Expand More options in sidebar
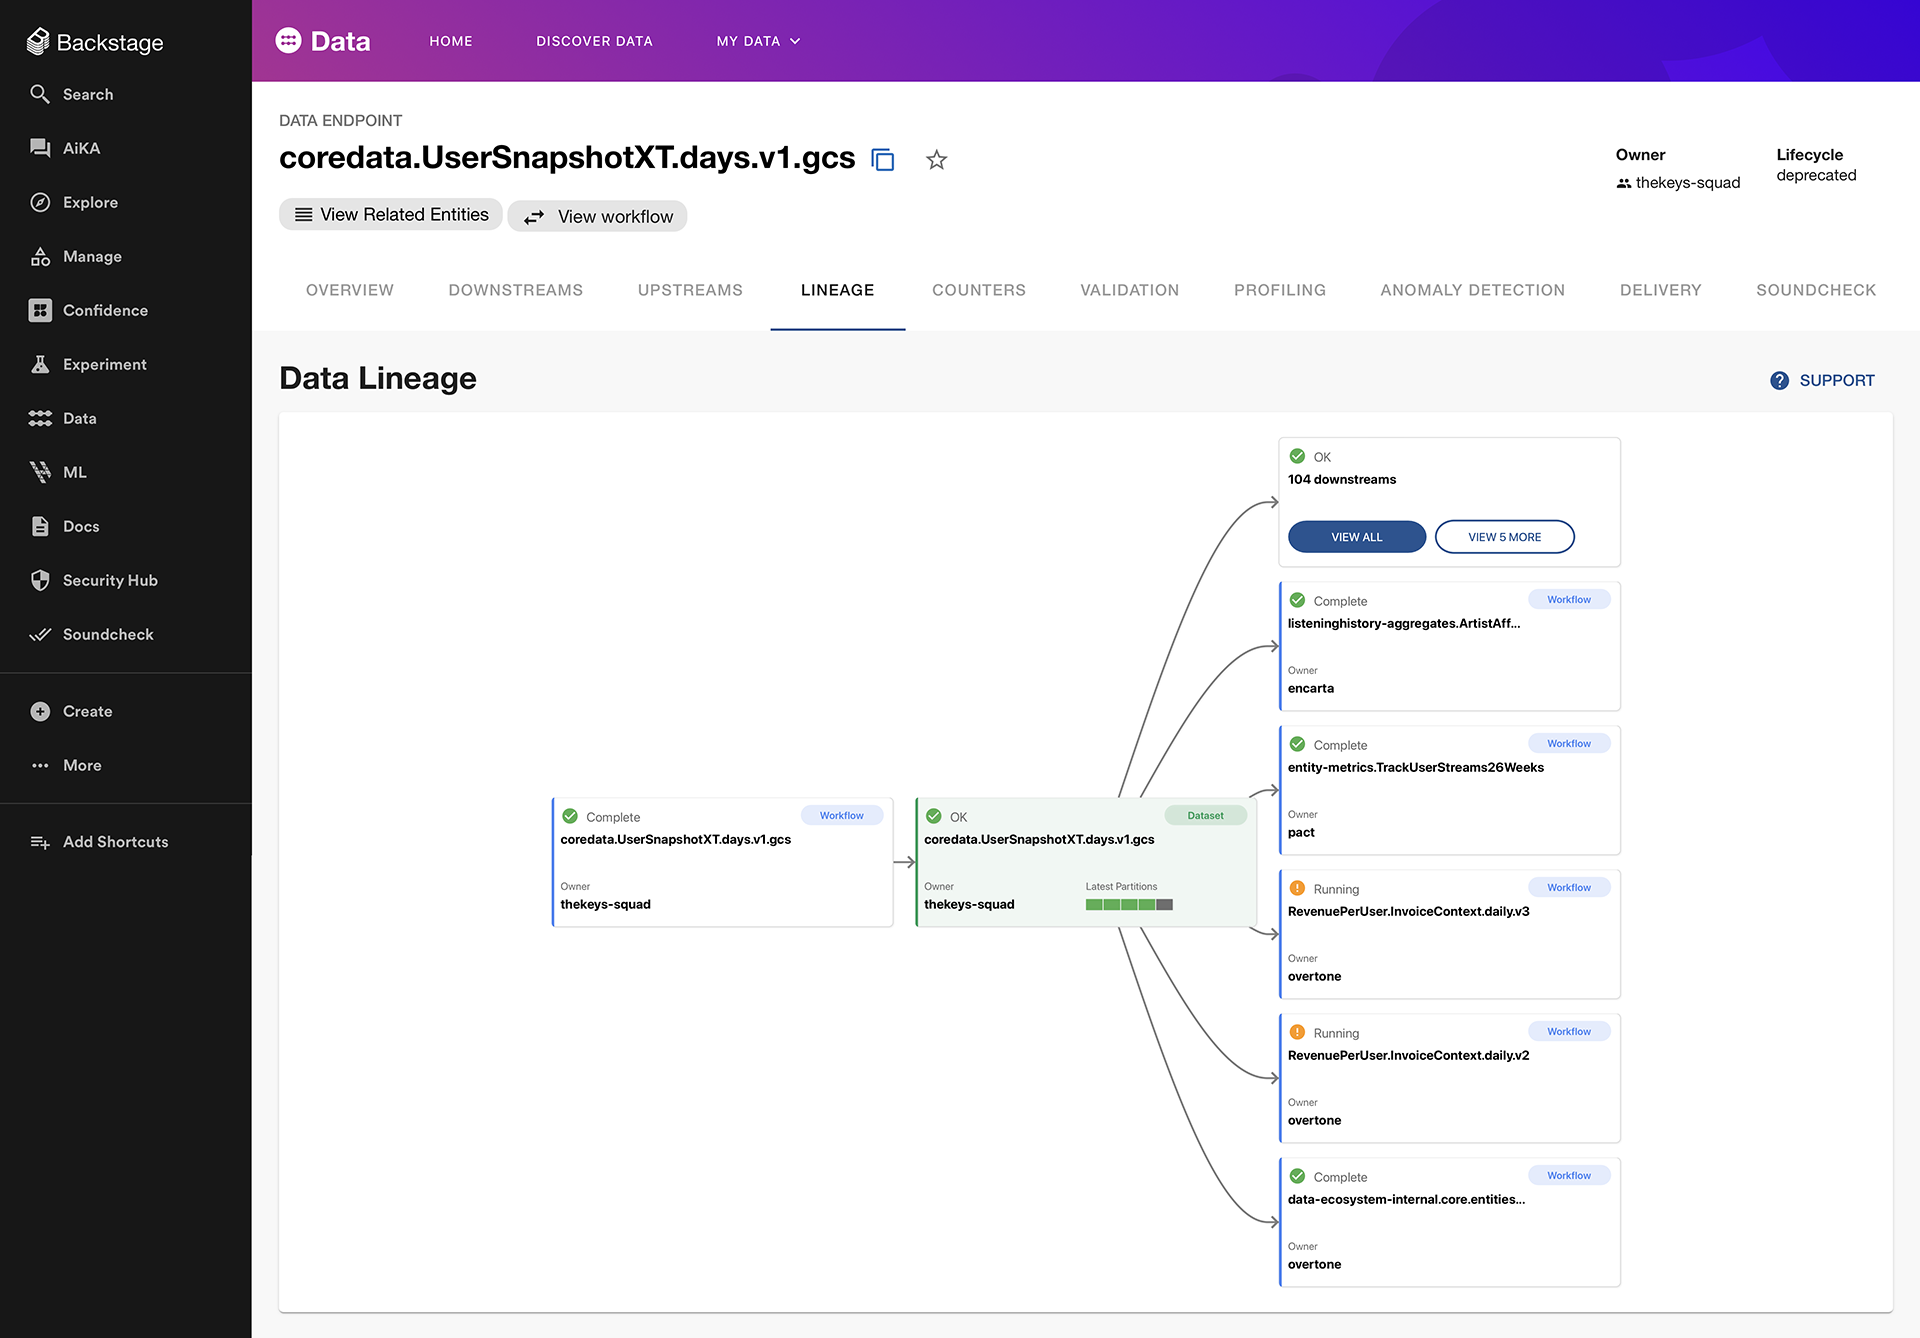The image size is (1920, 1338). 82,765
